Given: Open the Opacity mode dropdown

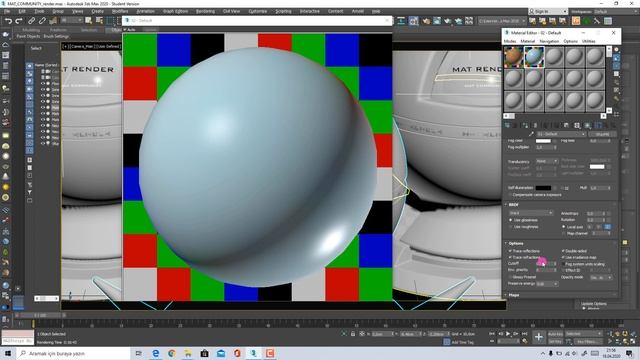Looking at the screenshot, I should 601,277.
